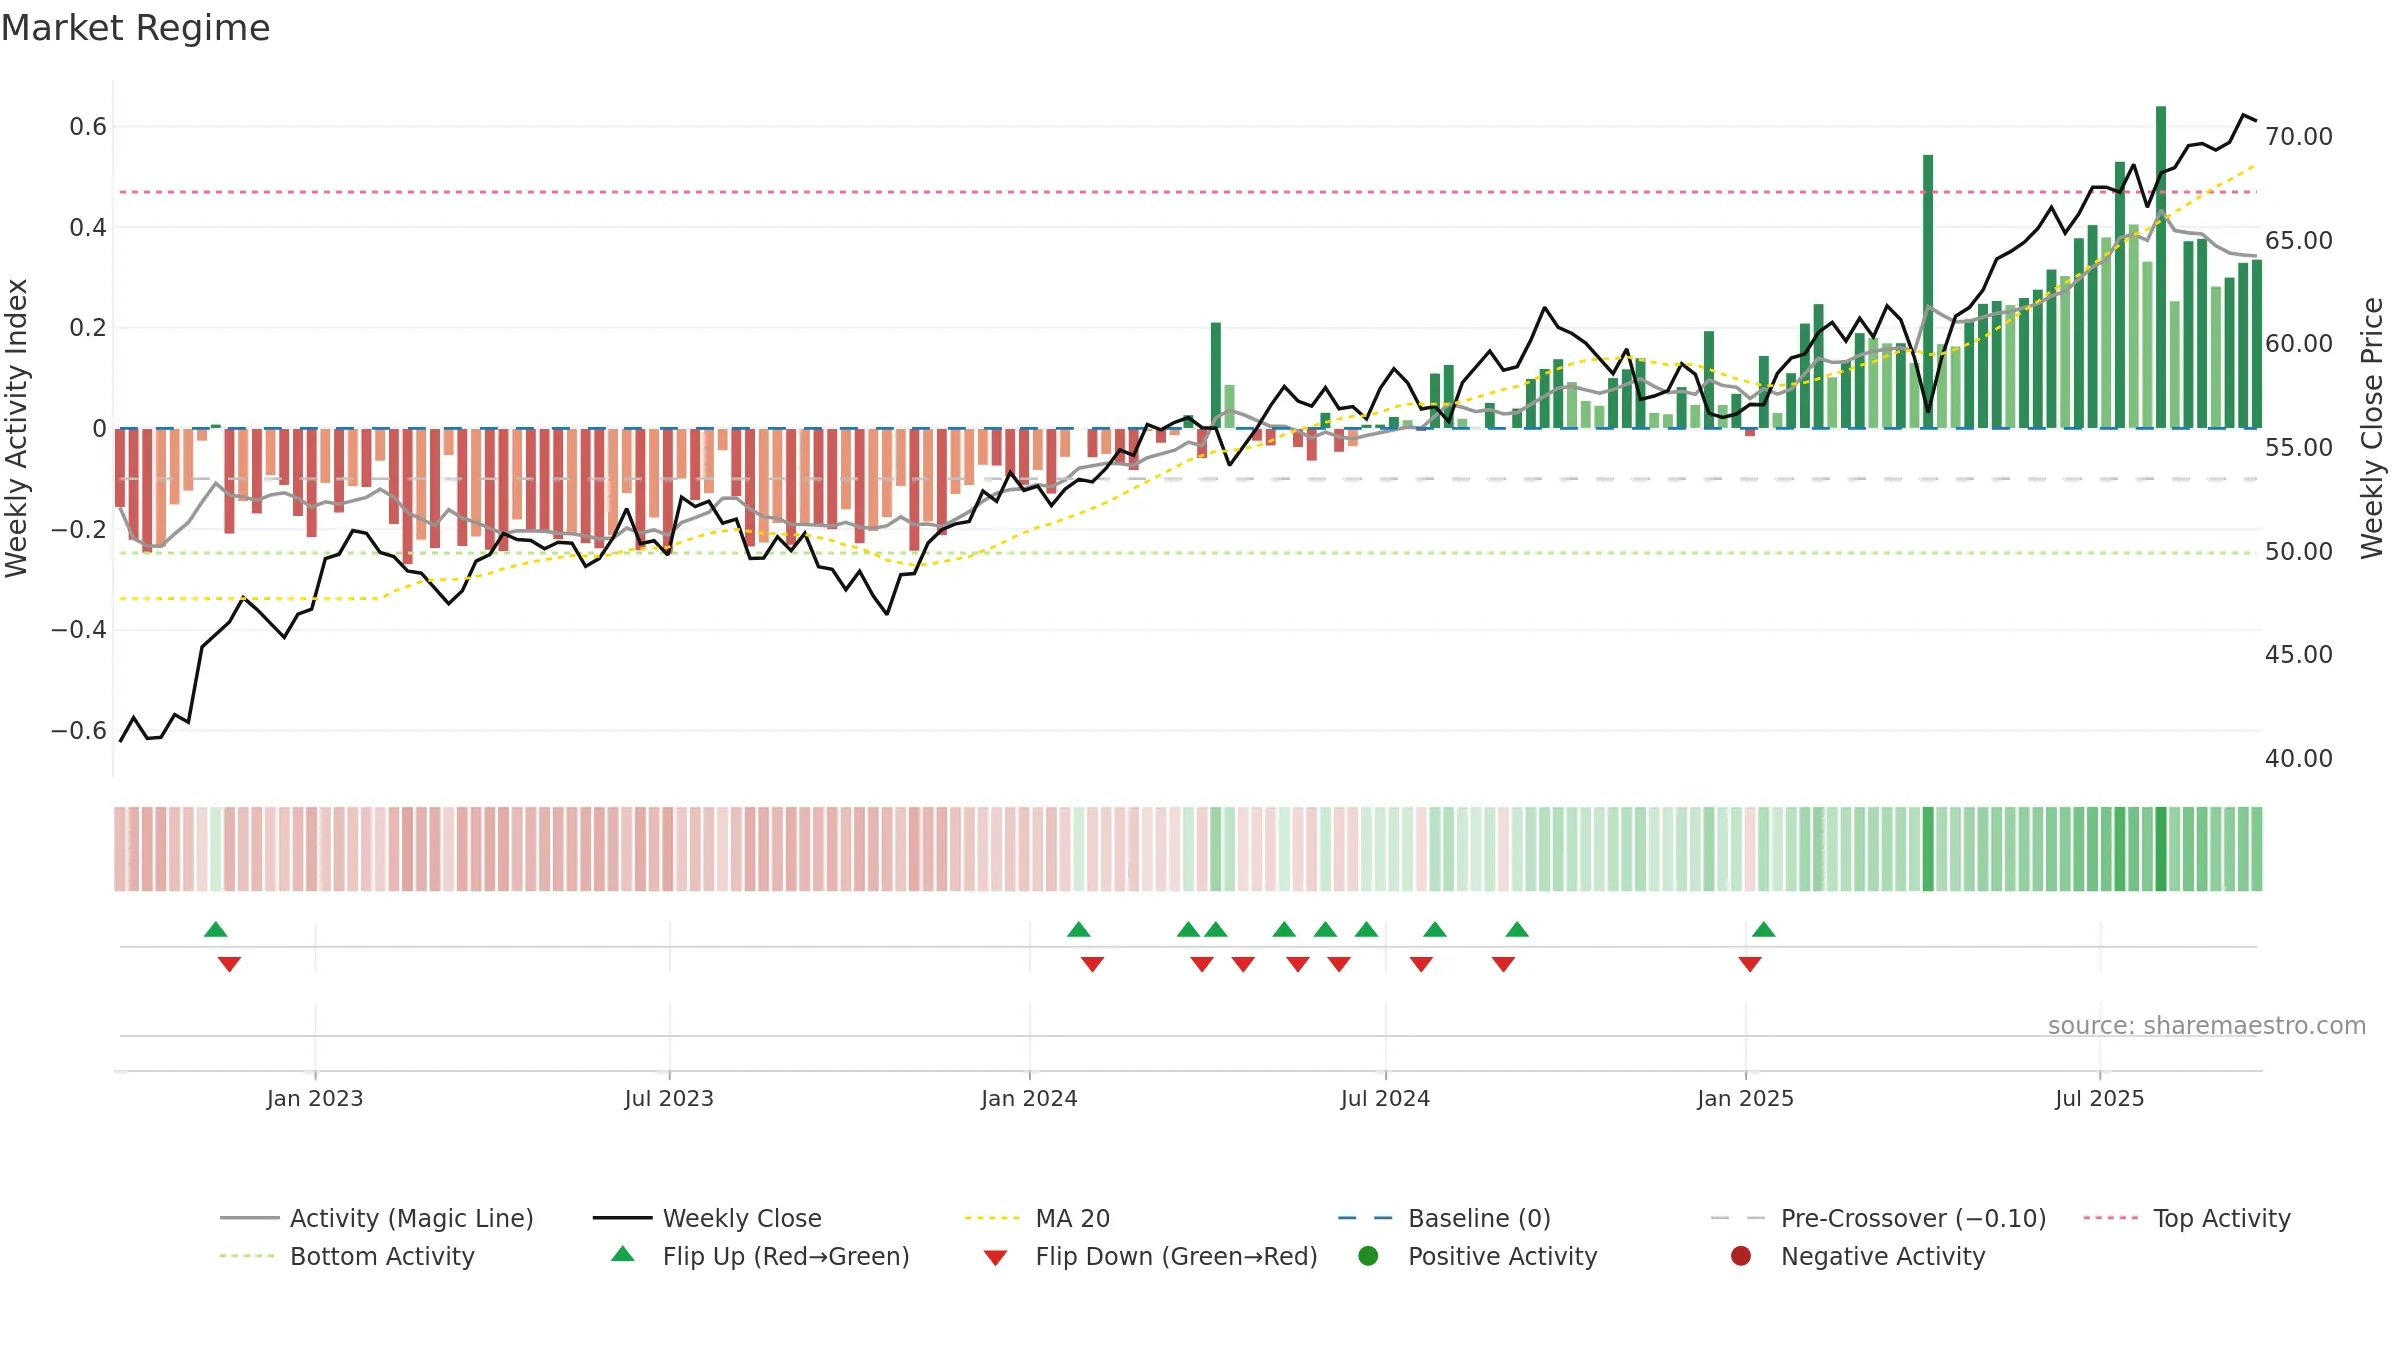This screenshot has height=1350, width=2400.
Task: Click the Negative Activity legend entry
Action: [1857, 1256]
